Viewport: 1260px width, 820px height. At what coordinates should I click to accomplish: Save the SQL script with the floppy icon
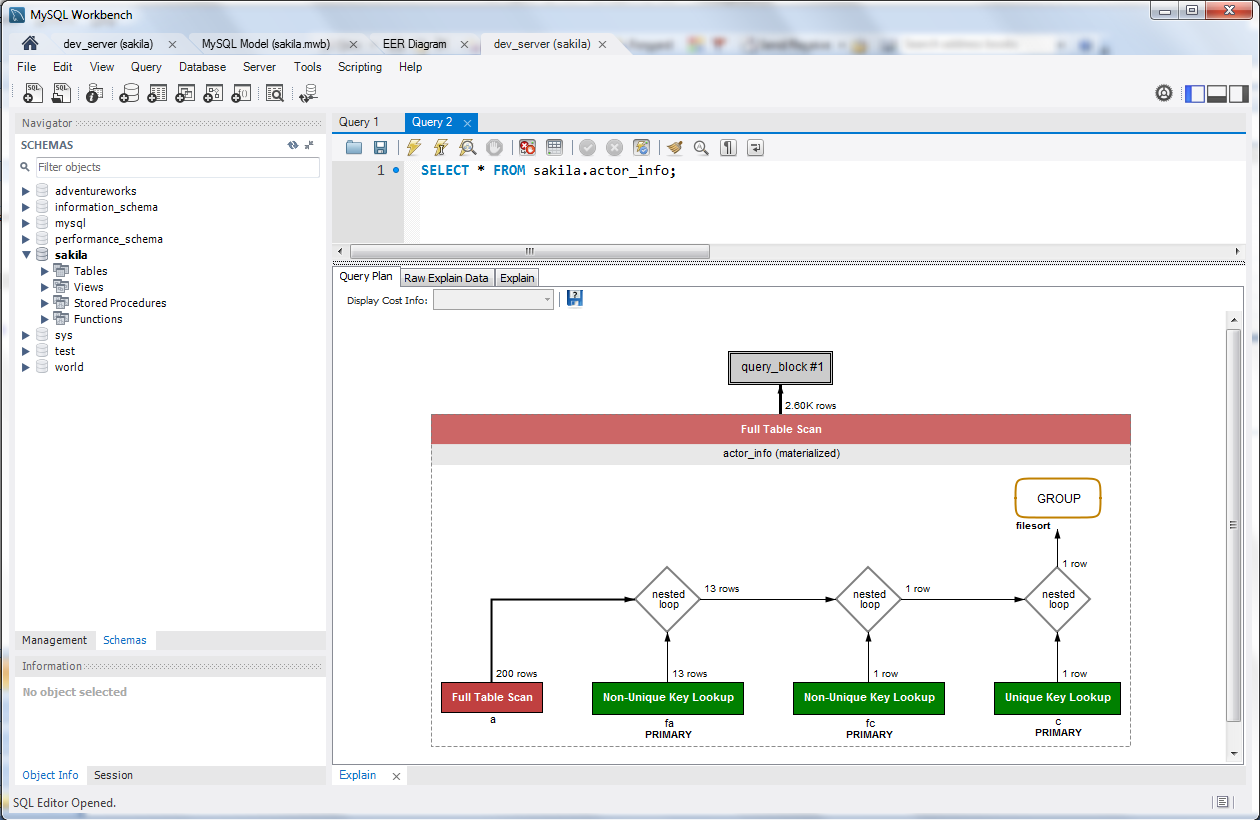tap(380, 148)
